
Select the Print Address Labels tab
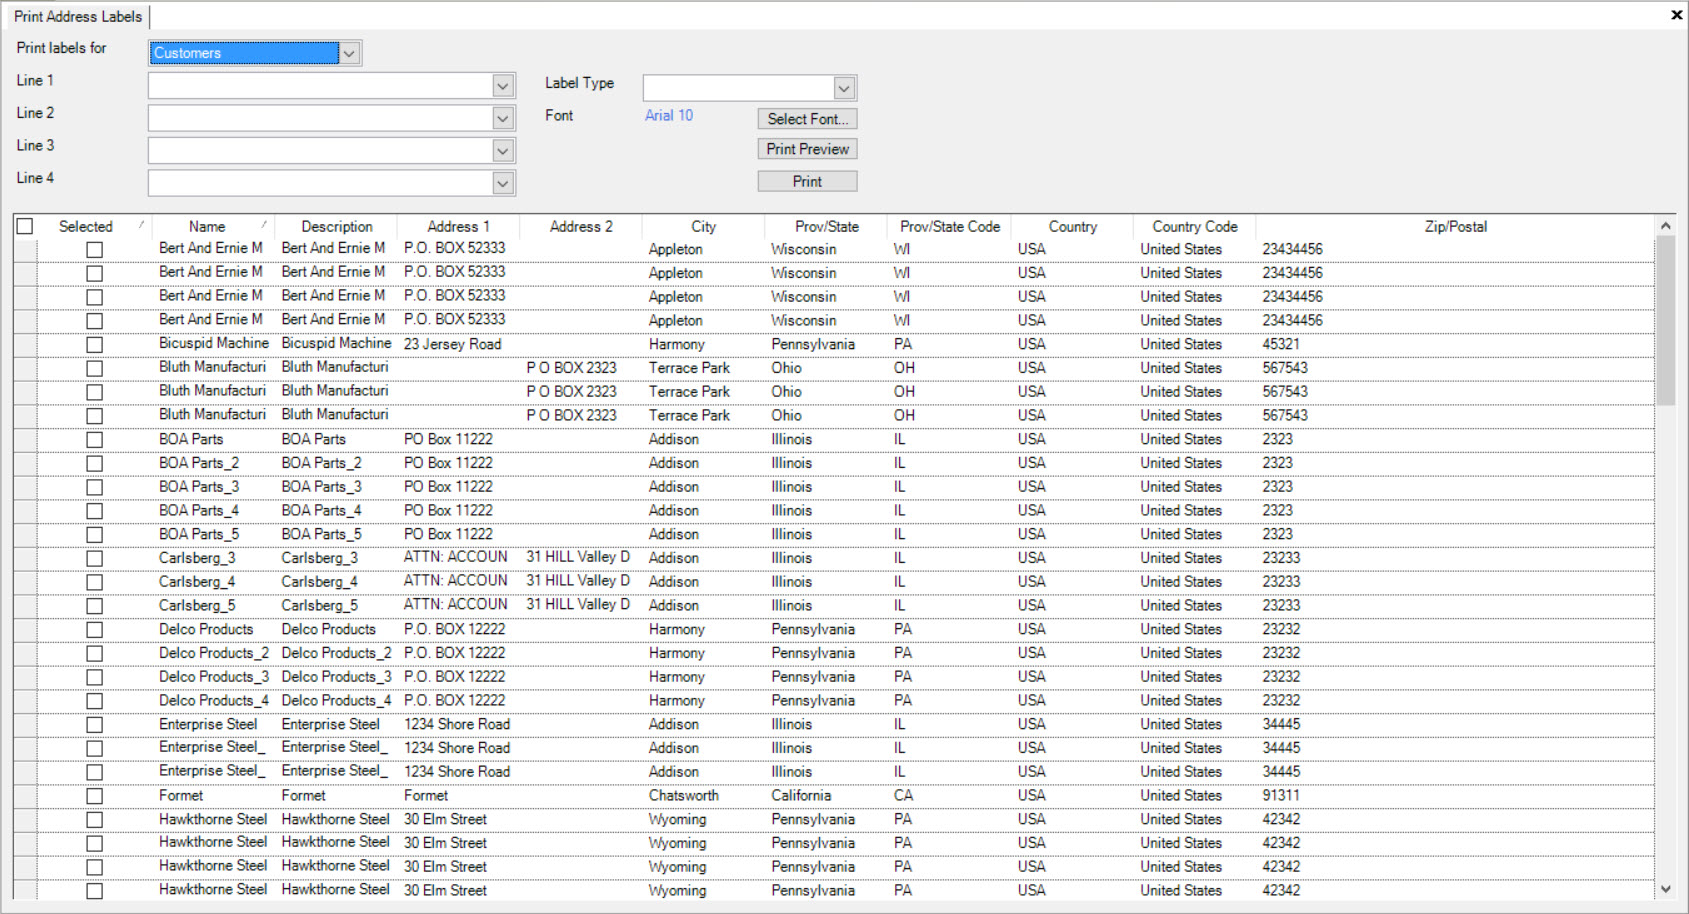pos(77,17)
